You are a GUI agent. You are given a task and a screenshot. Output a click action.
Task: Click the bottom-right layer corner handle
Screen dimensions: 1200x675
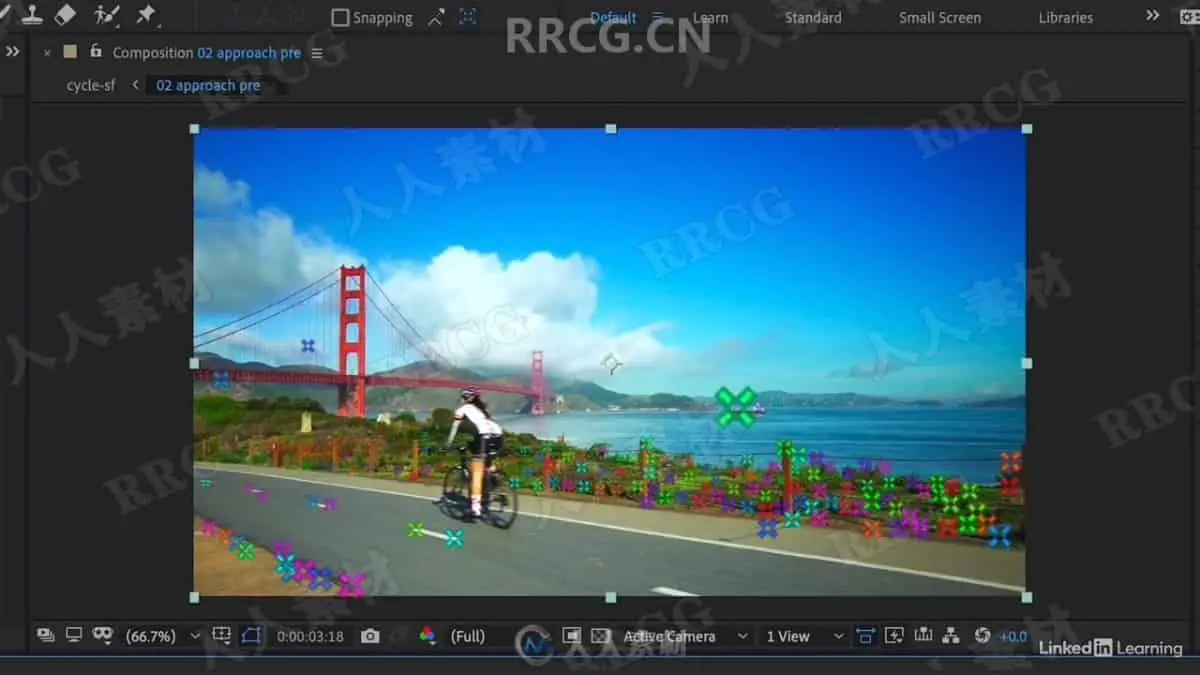(1026, 597)
